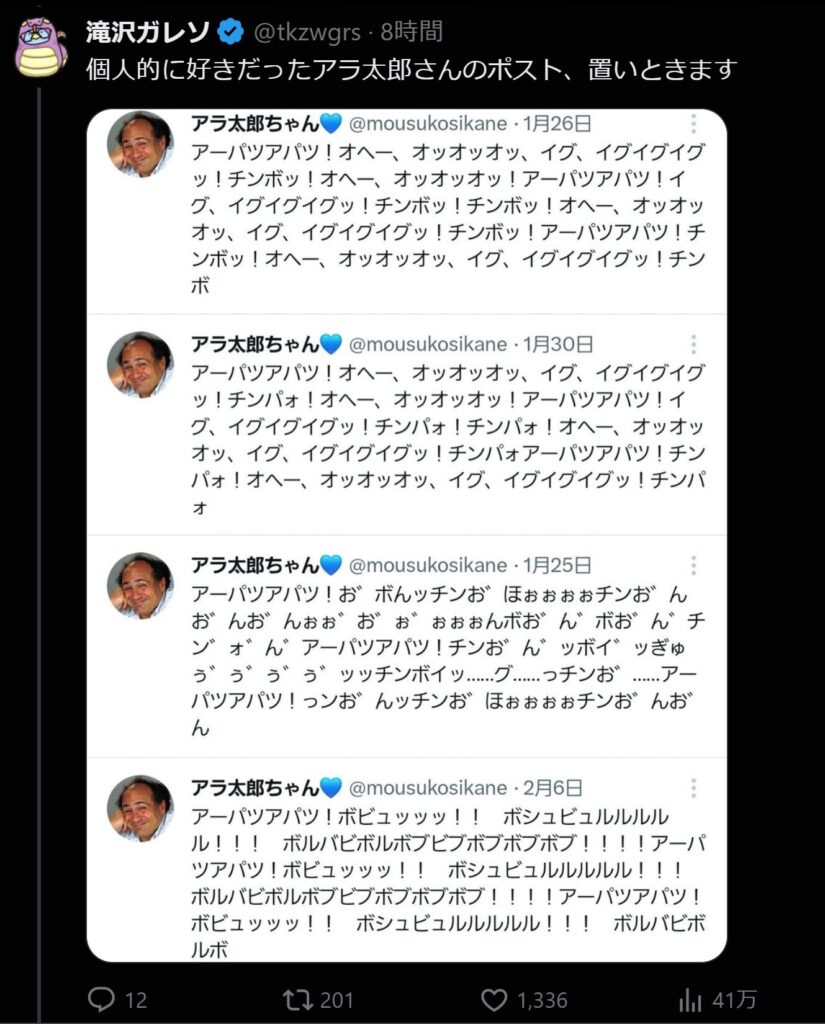Click the 8時間 timestamp of the post
This screenshot has height=1024, width=825.
(412, 31)
